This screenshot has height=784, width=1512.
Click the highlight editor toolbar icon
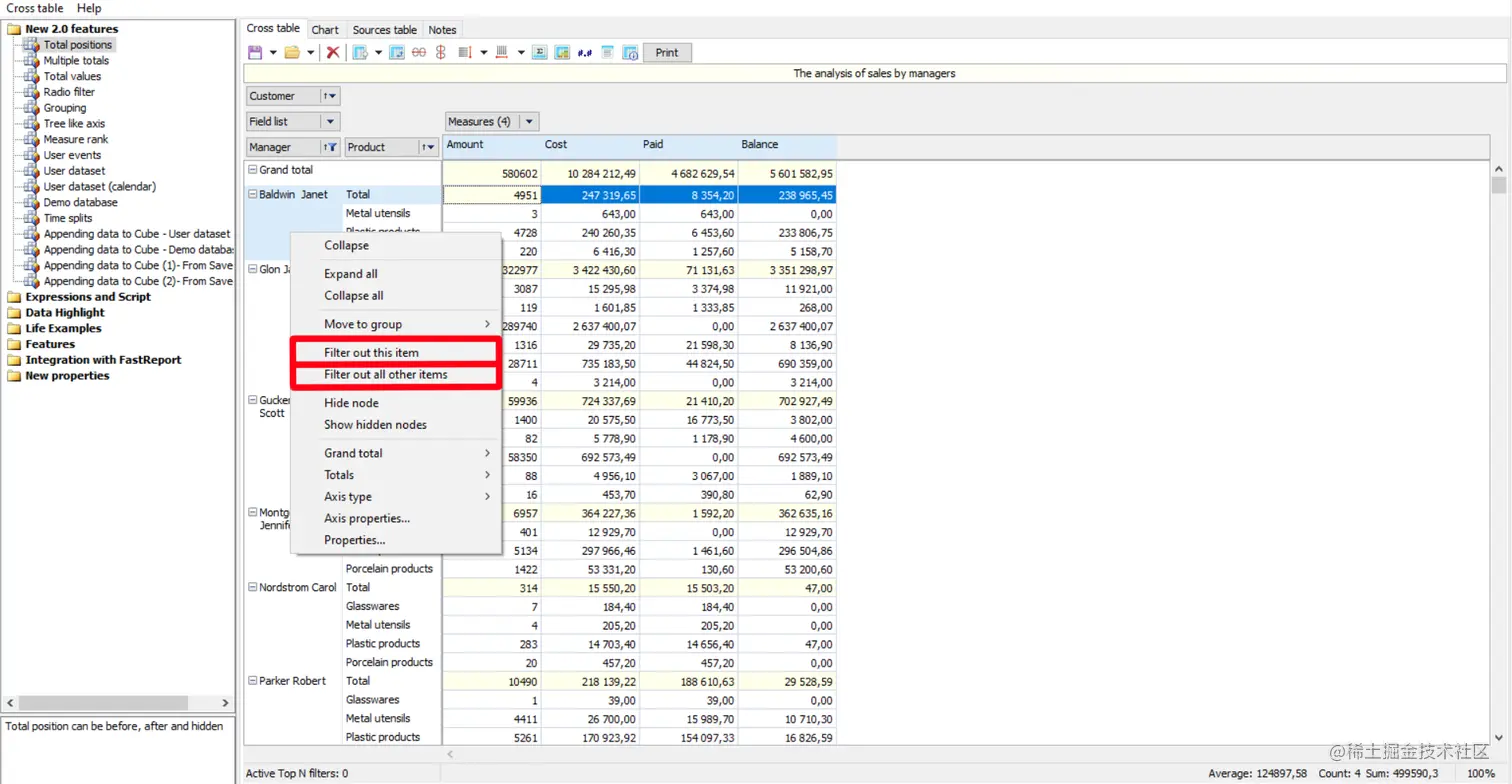point(562,53)
